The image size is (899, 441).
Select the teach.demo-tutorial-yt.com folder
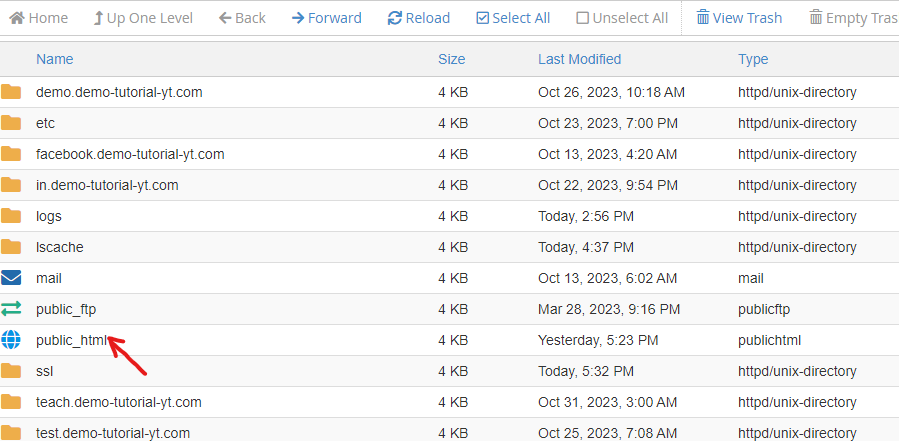119,402
